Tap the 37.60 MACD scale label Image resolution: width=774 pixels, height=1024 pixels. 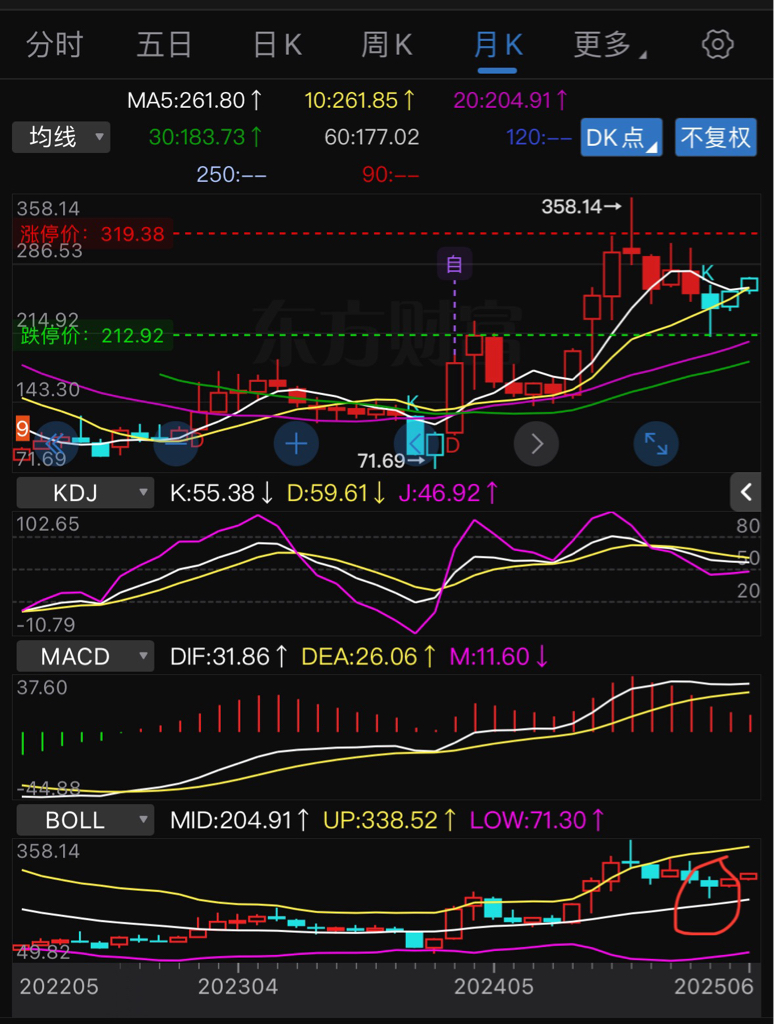click(42, 688)
